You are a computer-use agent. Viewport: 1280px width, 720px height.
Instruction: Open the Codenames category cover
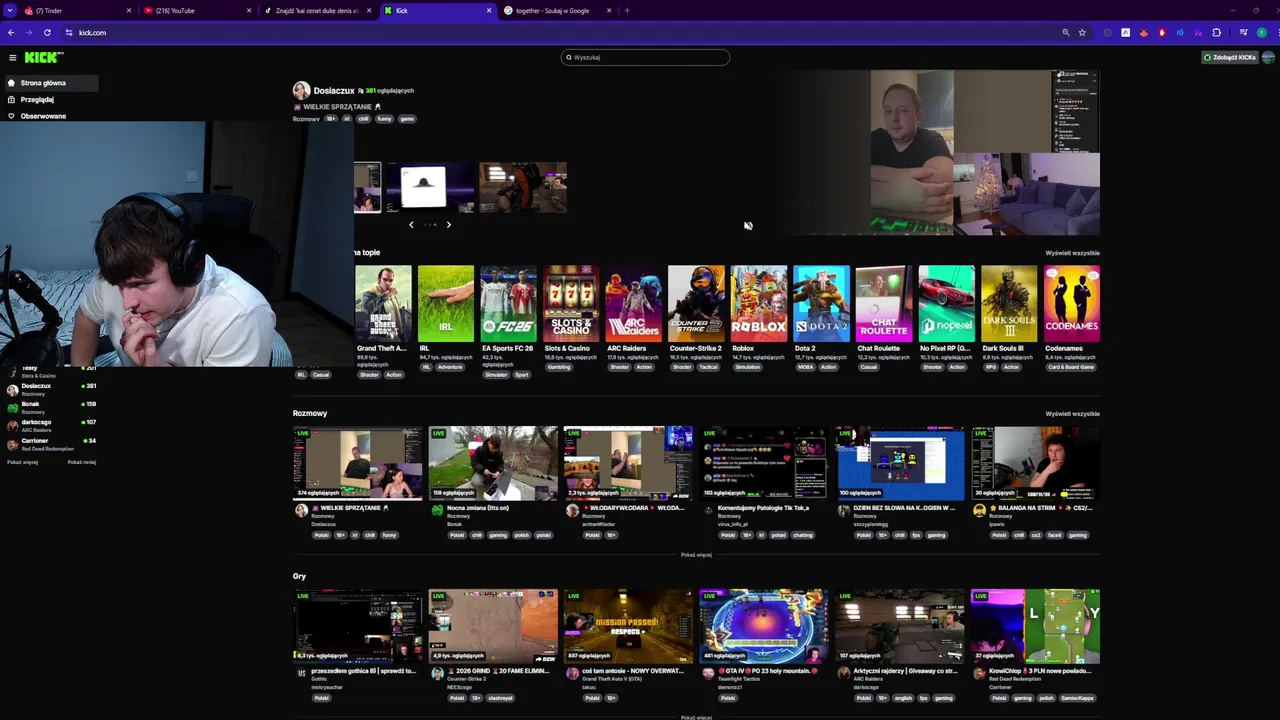point(1072,304)
